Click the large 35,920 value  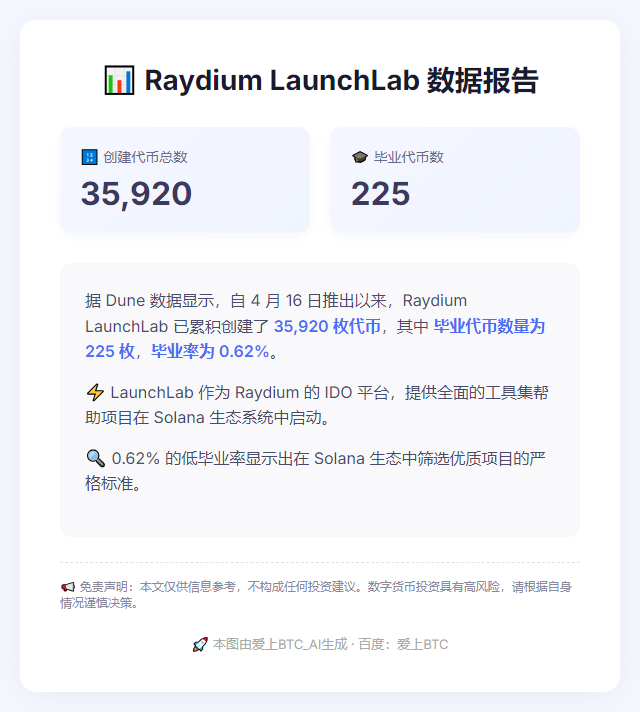point(136,194)
